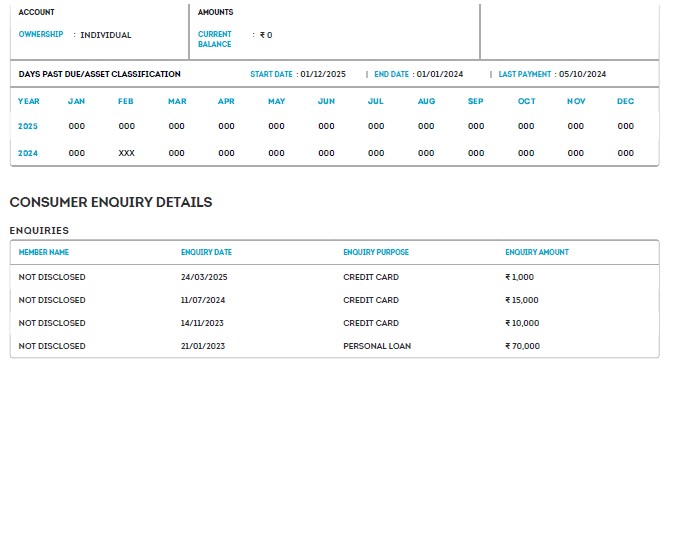676x557 pixels.
Task: Click the 11/07/2024 enquiry date
Action: pyautogui.click(x=203, y=300)
